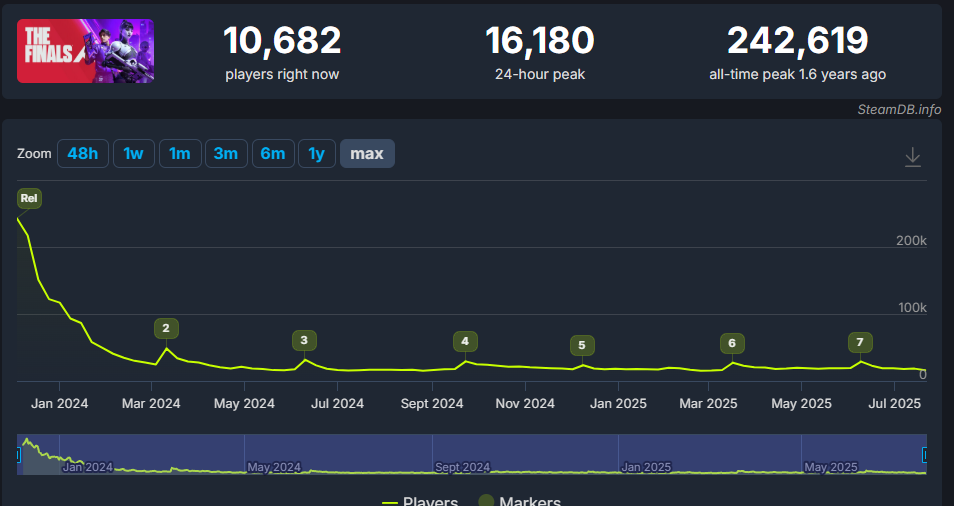The image size is (954, 506).
Task: Grab the left navigator range handle
Action: click(x=18, y=454)
